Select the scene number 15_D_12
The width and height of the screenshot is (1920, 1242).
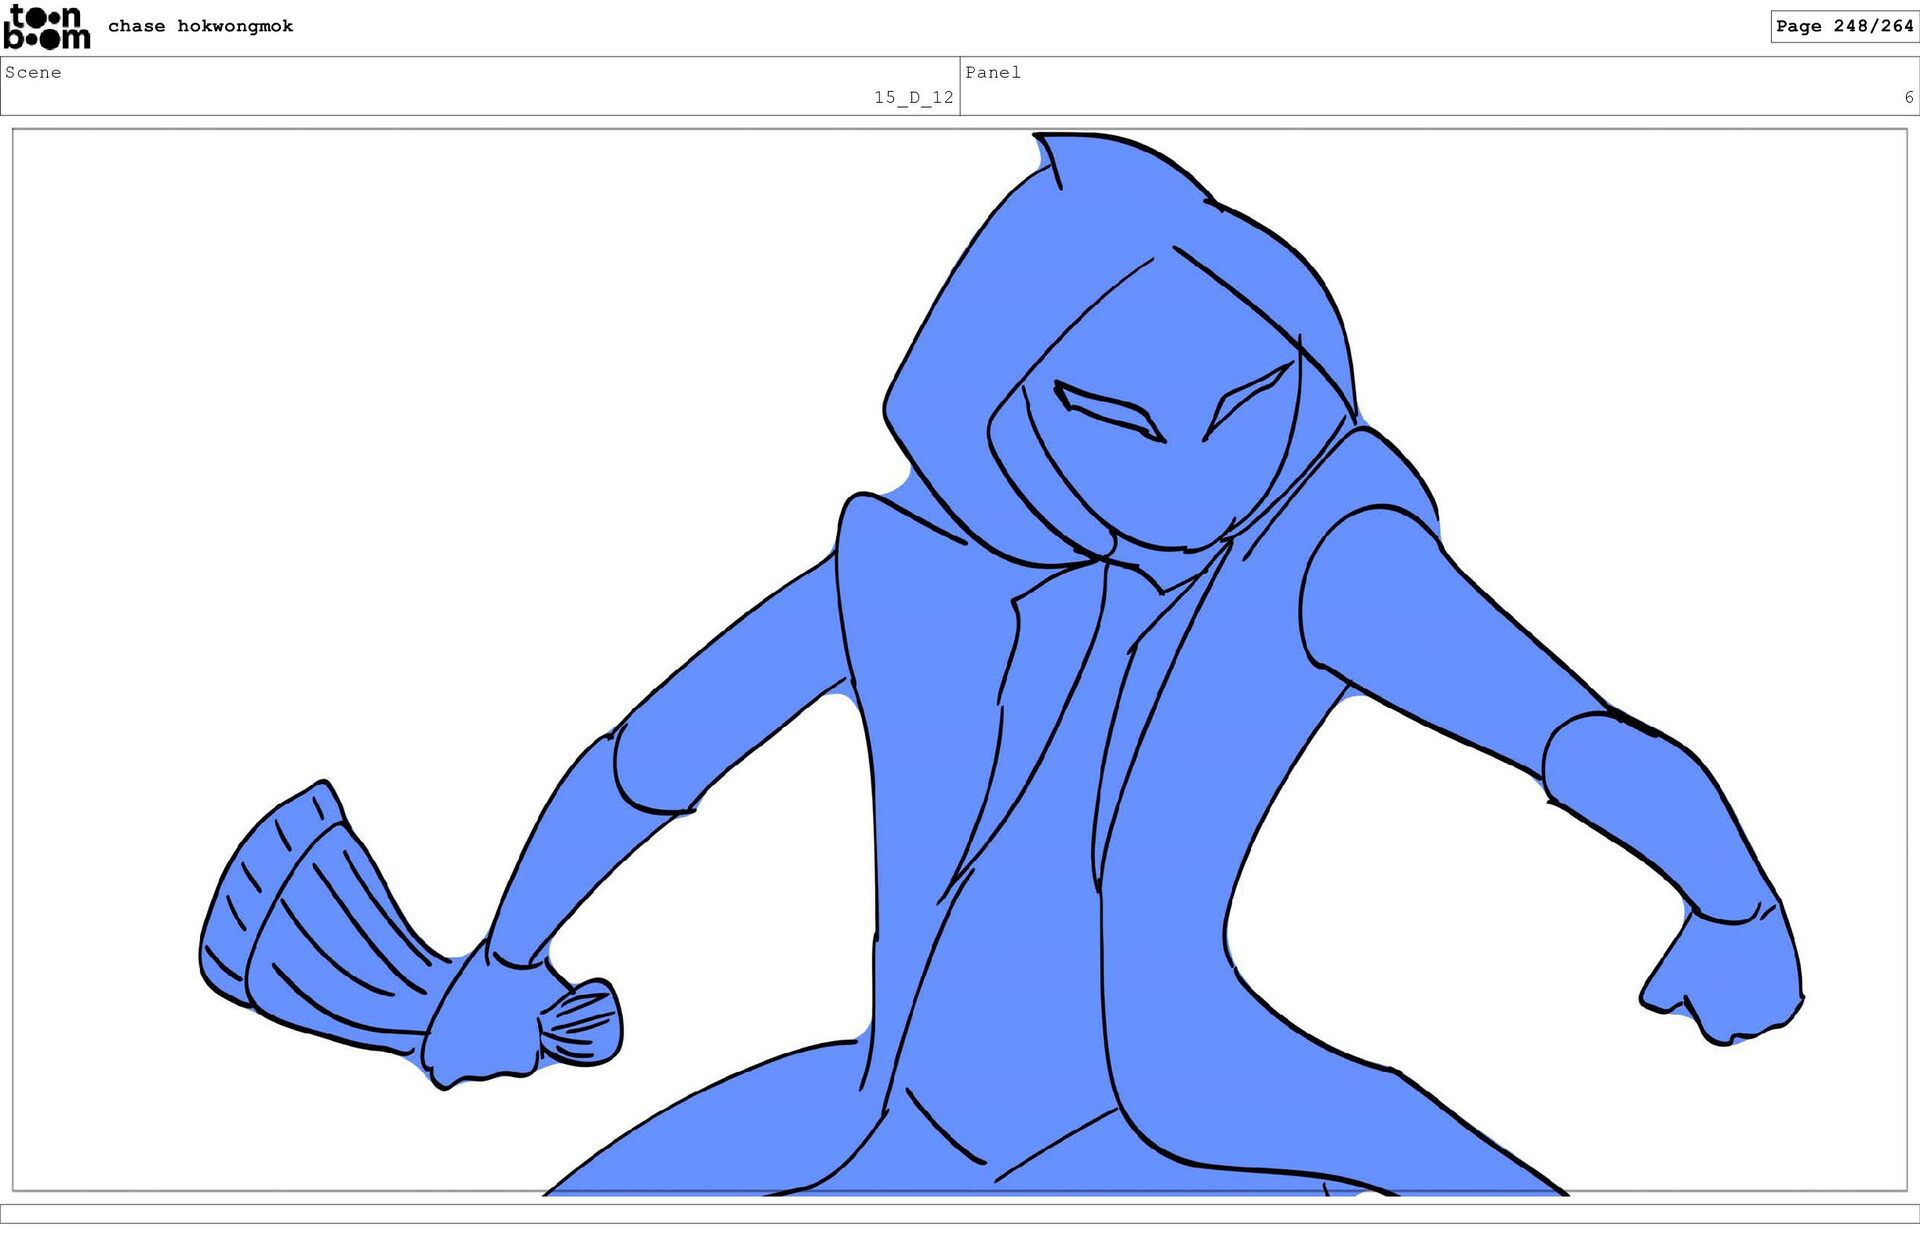pyautogui.click(x=913, y=97)
